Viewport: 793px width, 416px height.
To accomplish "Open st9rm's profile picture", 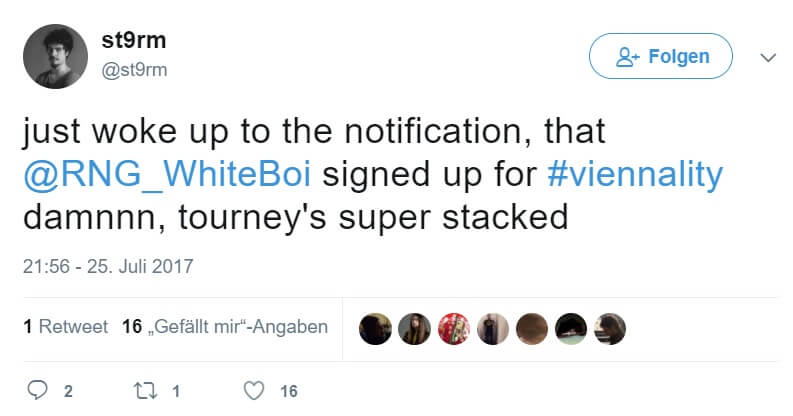I will click(52, 56).
